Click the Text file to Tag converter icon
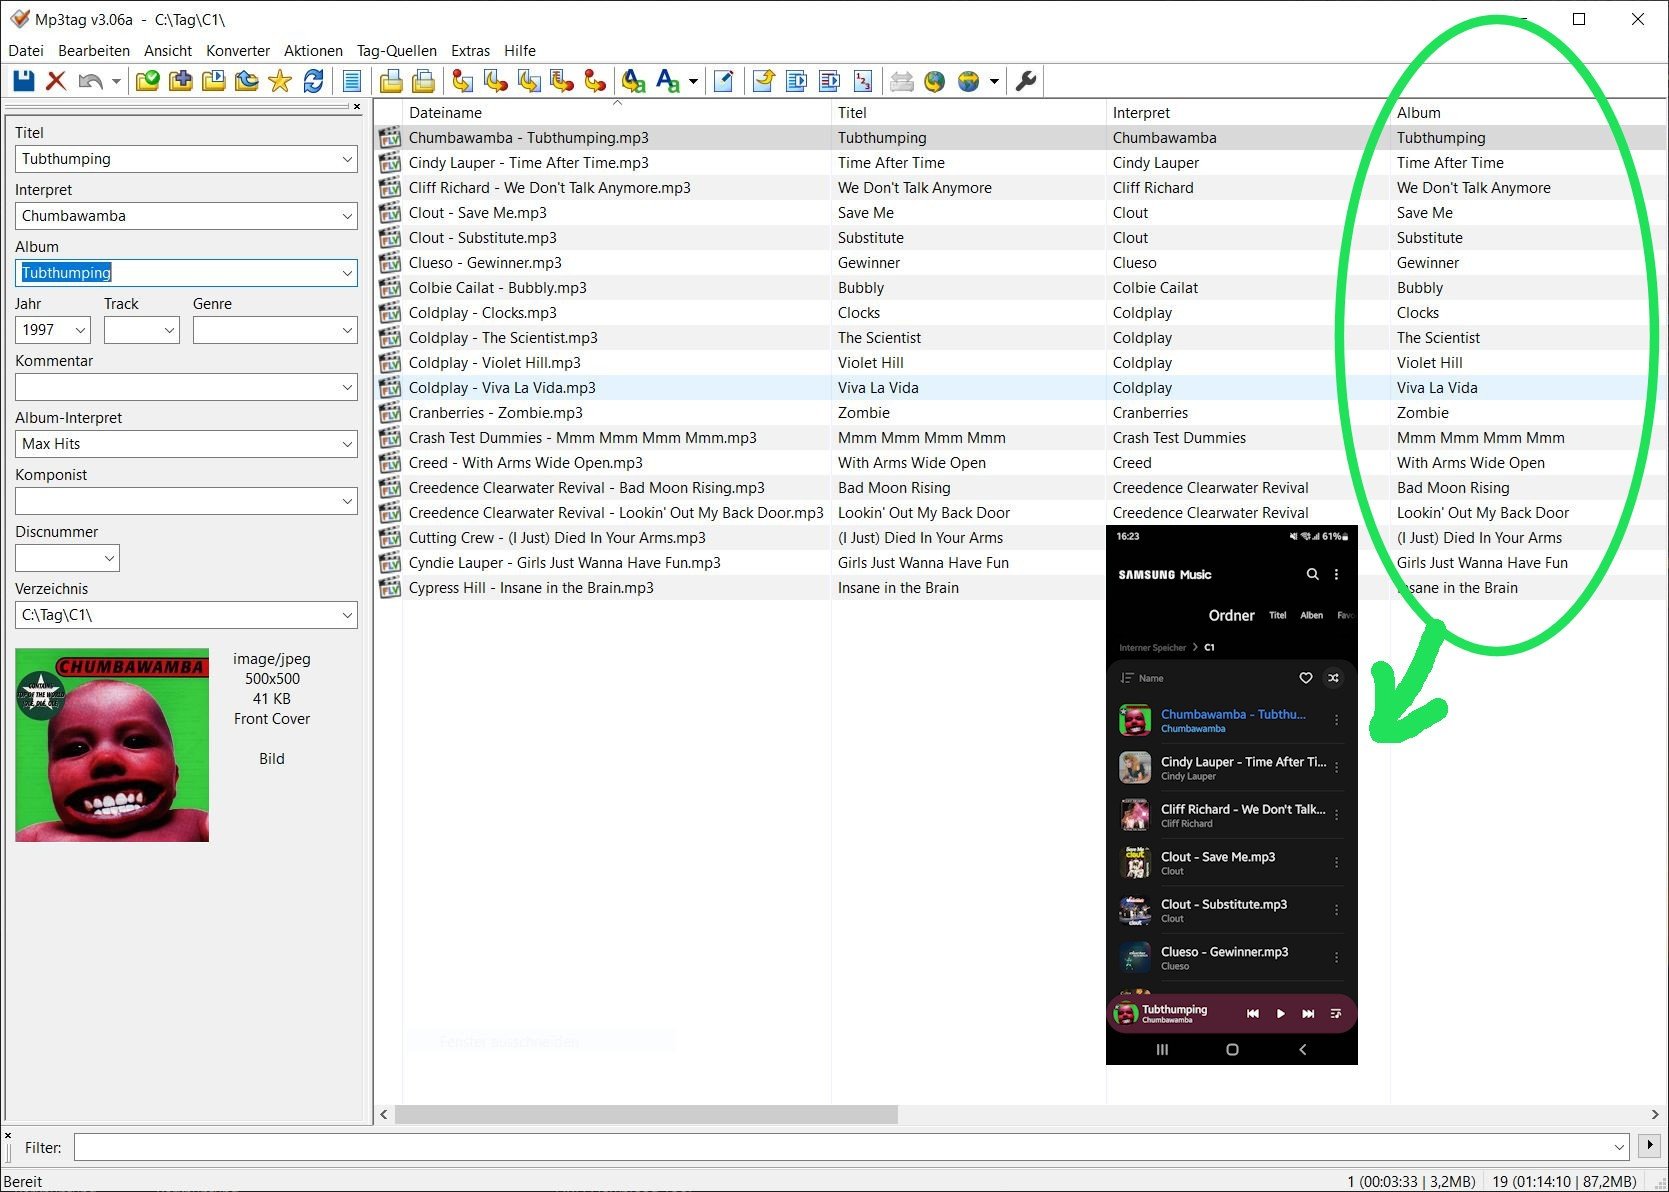Screen dimensions: 1669x1192 (562, 81)
